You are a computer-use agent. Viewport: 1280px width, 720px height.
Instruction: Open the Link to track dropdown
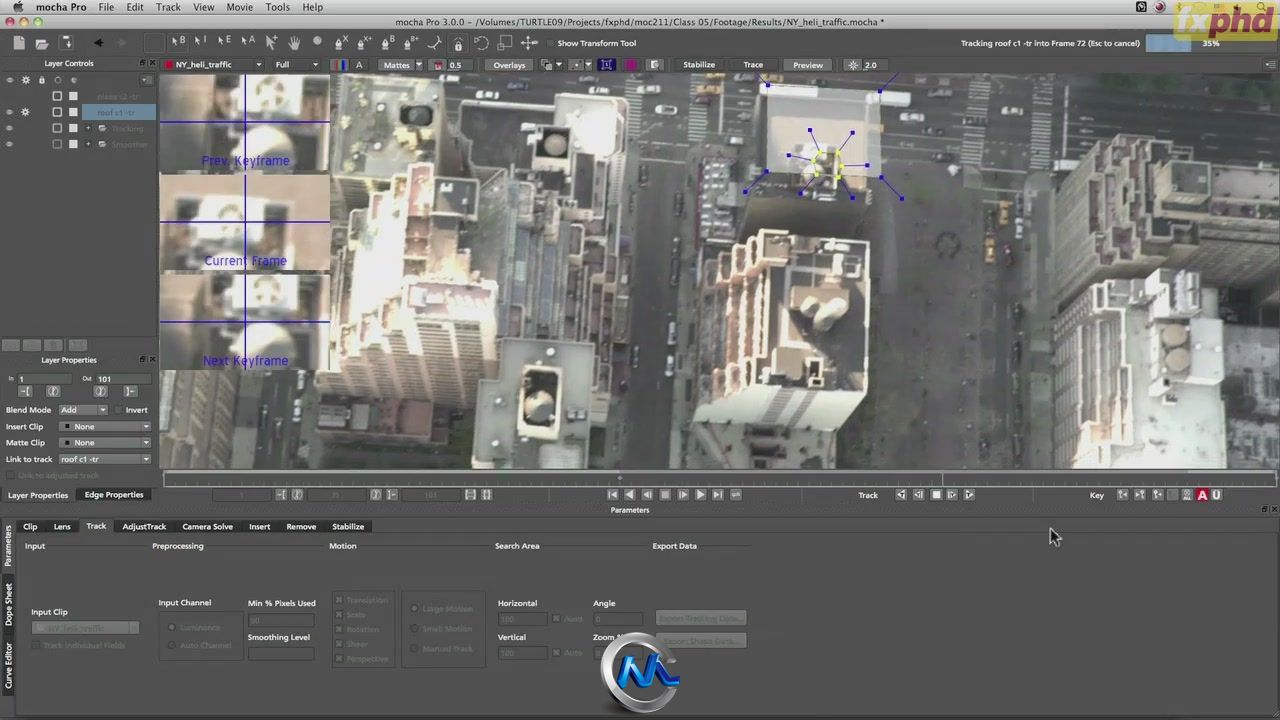[105, 460]
